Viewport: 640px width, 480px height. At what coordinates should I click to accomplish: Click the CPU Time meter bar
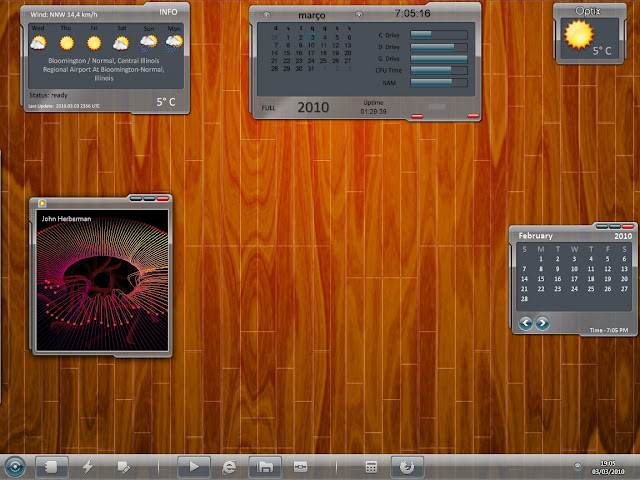(439, 70)
